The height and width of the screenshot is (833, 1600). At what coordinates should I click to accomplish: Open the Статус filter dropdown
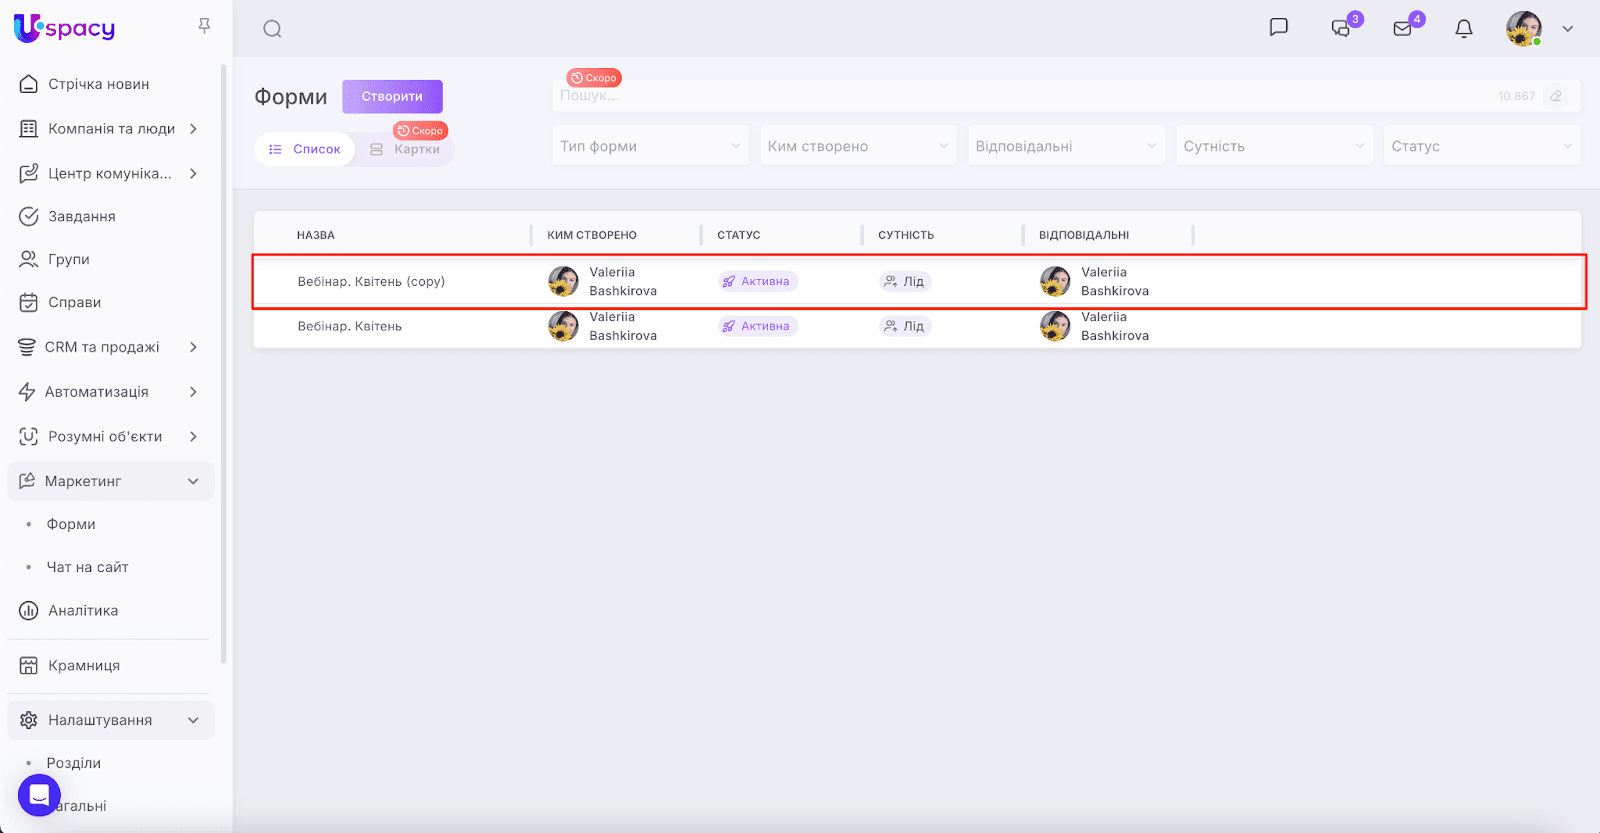[x=1482, y=146]
